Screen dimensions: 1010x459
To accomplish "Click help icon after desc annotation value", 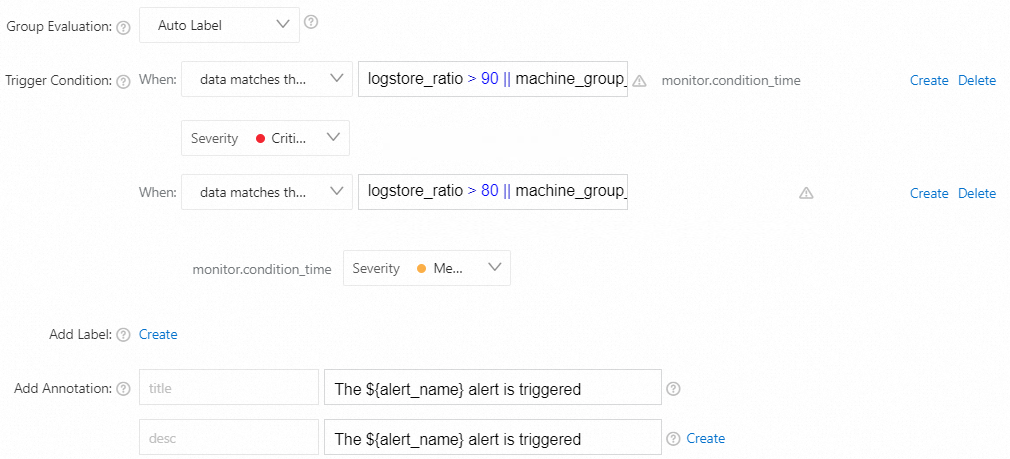I will pyautogui.click(x=674, y=438).
